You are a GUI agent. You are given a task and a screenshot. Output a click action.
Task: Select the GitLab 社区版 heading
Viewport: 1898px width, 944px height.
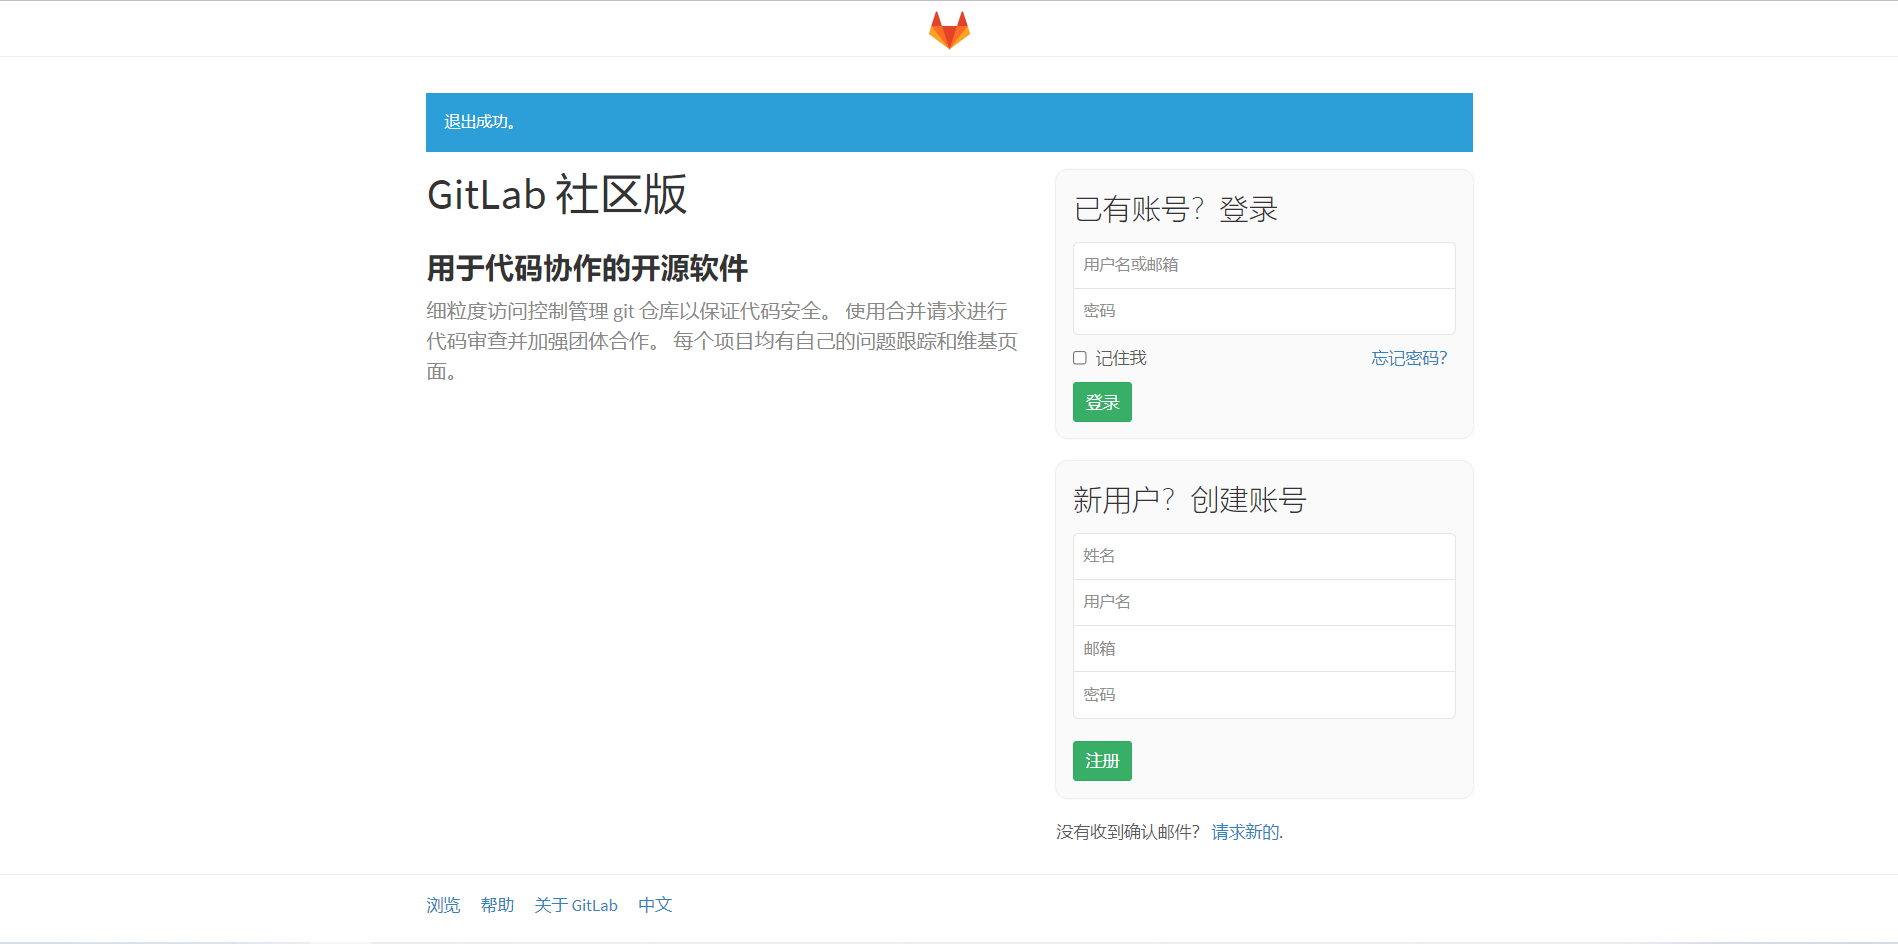tap(557, 194)
